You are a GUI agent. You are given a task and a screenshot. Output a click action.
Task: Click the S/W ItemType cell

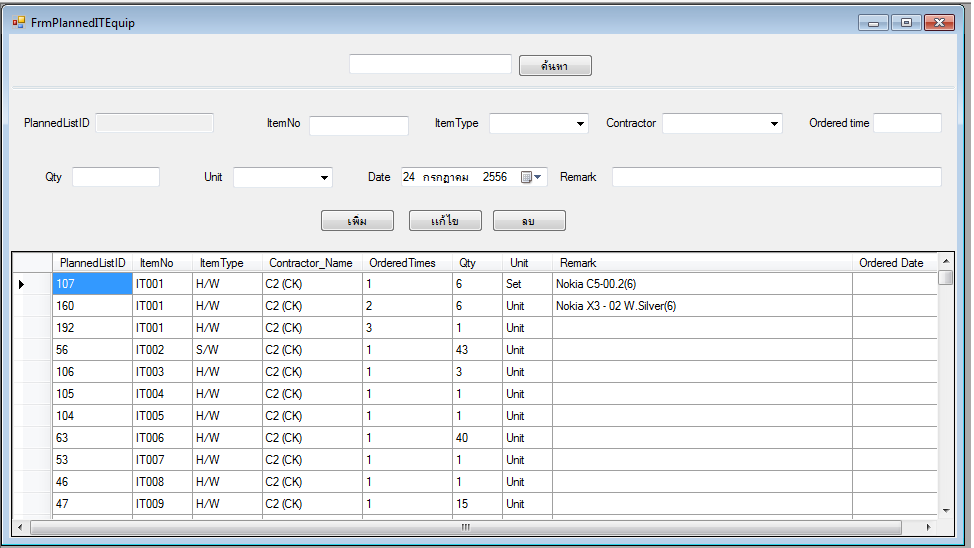click(227, 350)
